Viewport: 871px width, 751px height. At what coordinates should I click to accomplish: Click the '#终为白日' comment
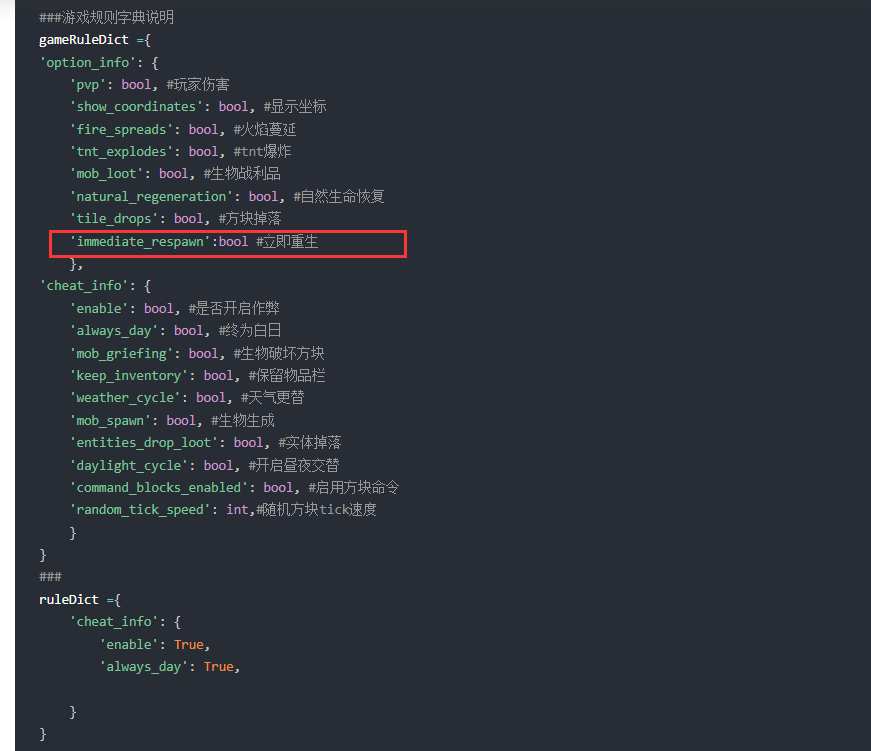(x=250, y=331)
